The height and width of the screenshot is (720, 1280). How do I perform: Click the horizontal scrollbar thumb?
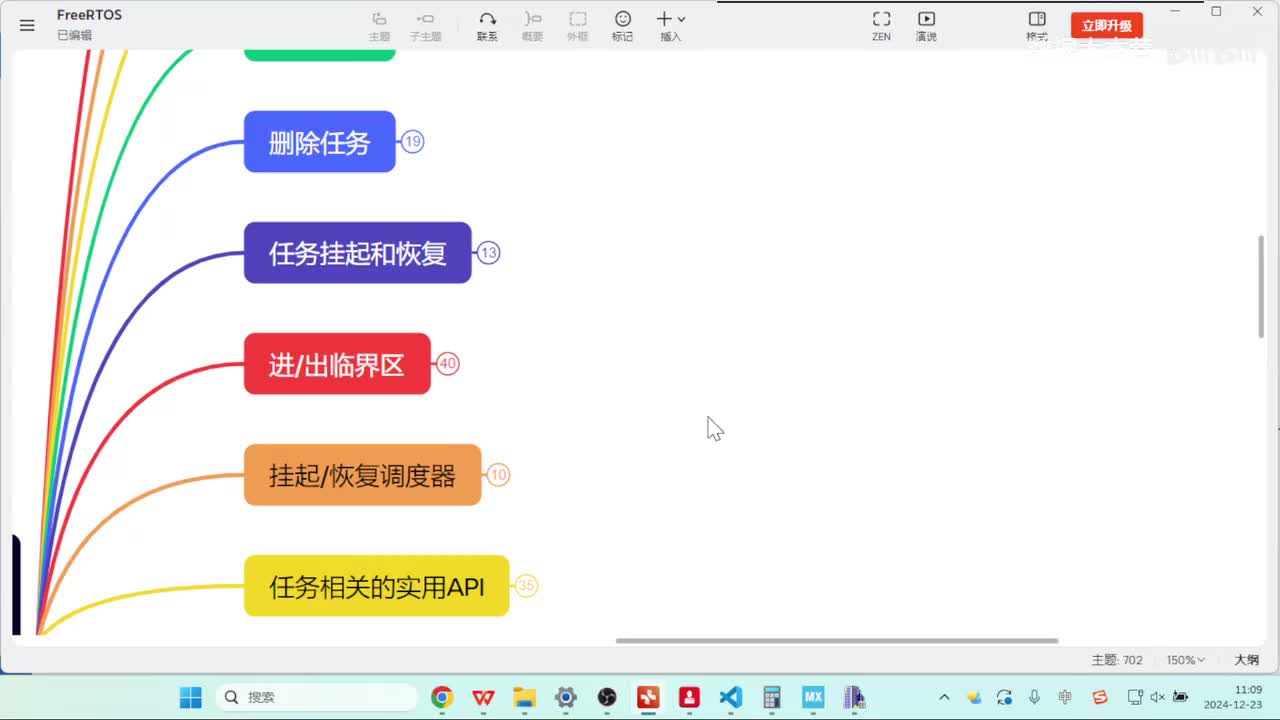[837, 641]
